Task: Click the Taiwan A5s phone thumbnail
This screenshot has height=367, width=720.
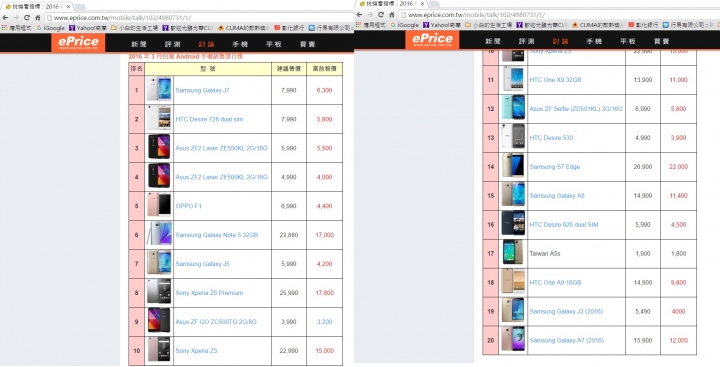Action: click(x=513, y=253)
